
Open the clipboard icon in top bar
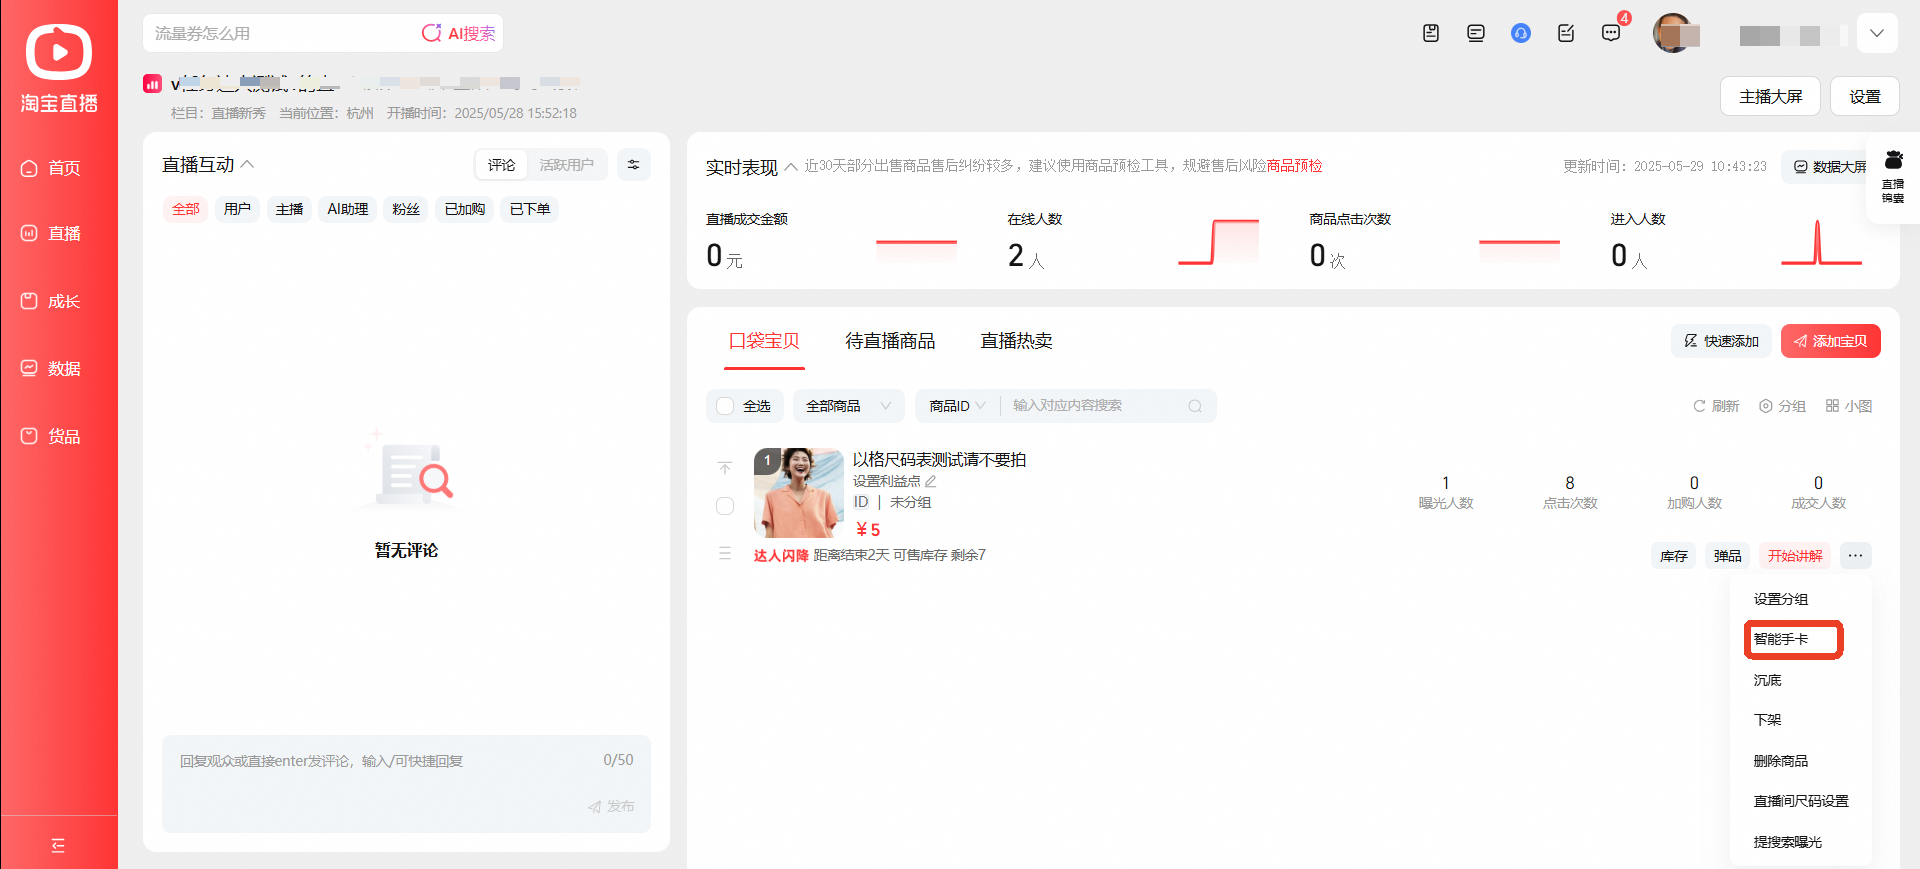point(1431,33)
